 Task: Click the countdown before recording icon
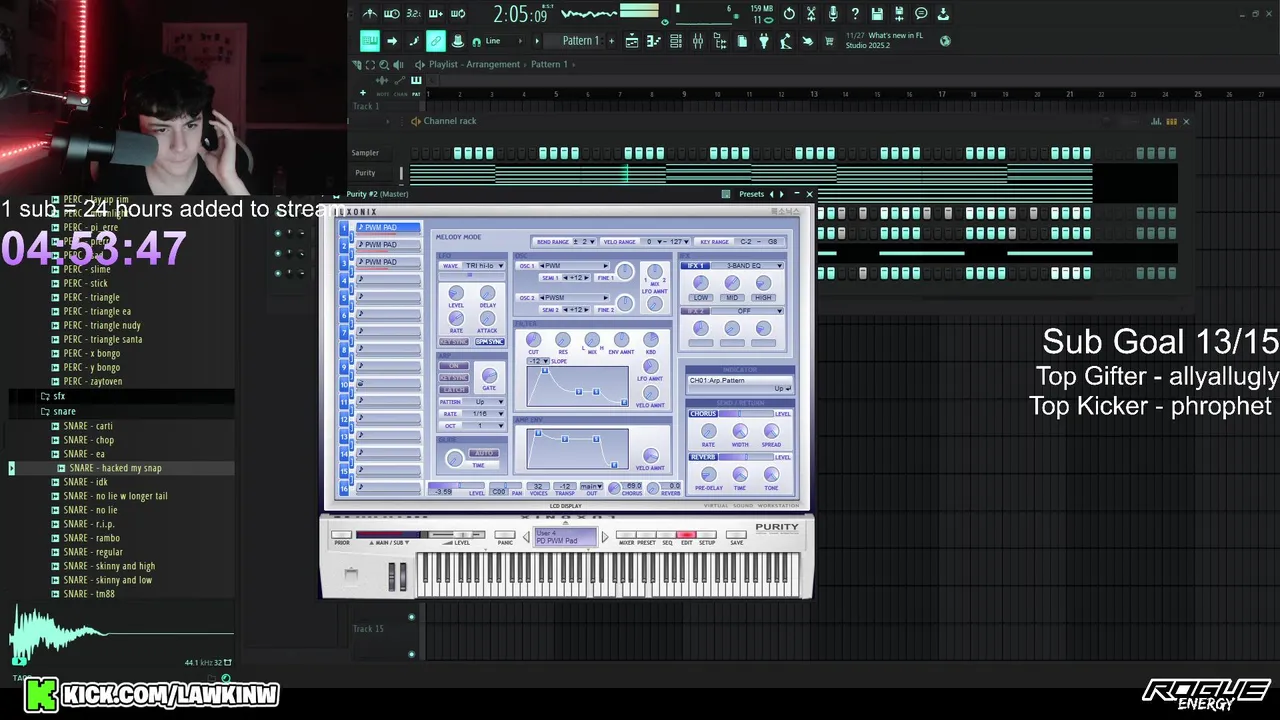coord(413,14)
